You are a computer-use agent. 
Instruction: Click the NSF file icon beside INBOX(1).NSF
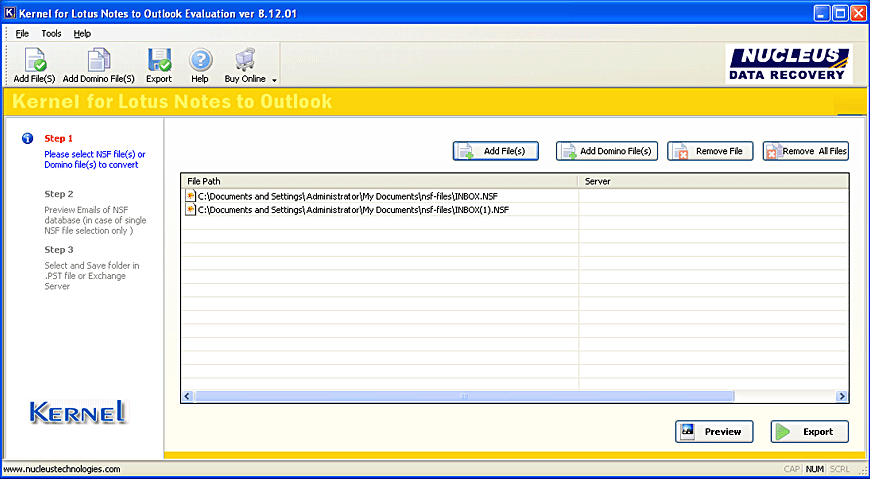(x=190, y=209)
